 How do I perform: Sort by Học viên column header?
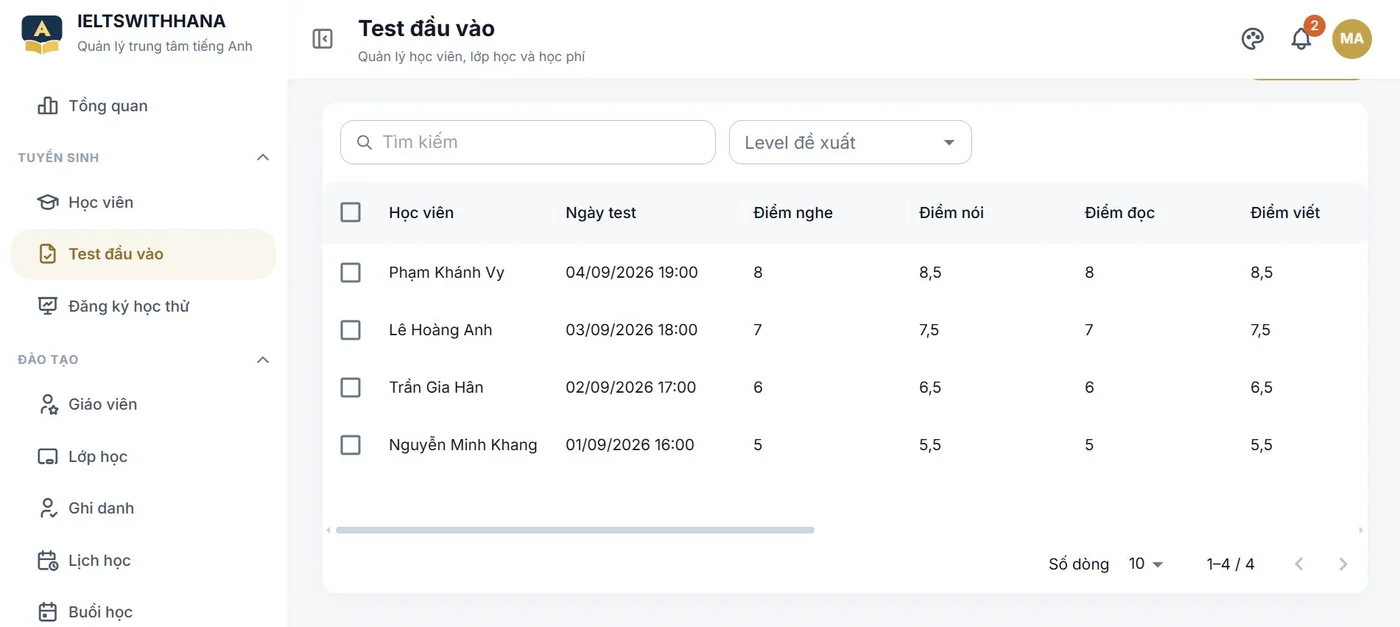click(x=421, y=212)
